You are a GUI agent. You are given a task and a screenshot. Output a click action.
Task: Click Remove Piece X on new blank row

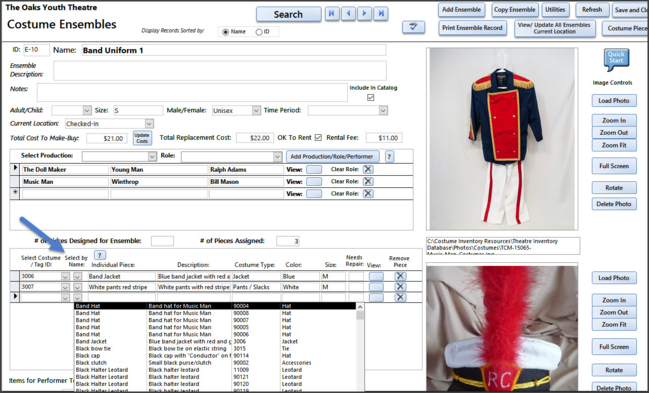(x=400, y=297)
